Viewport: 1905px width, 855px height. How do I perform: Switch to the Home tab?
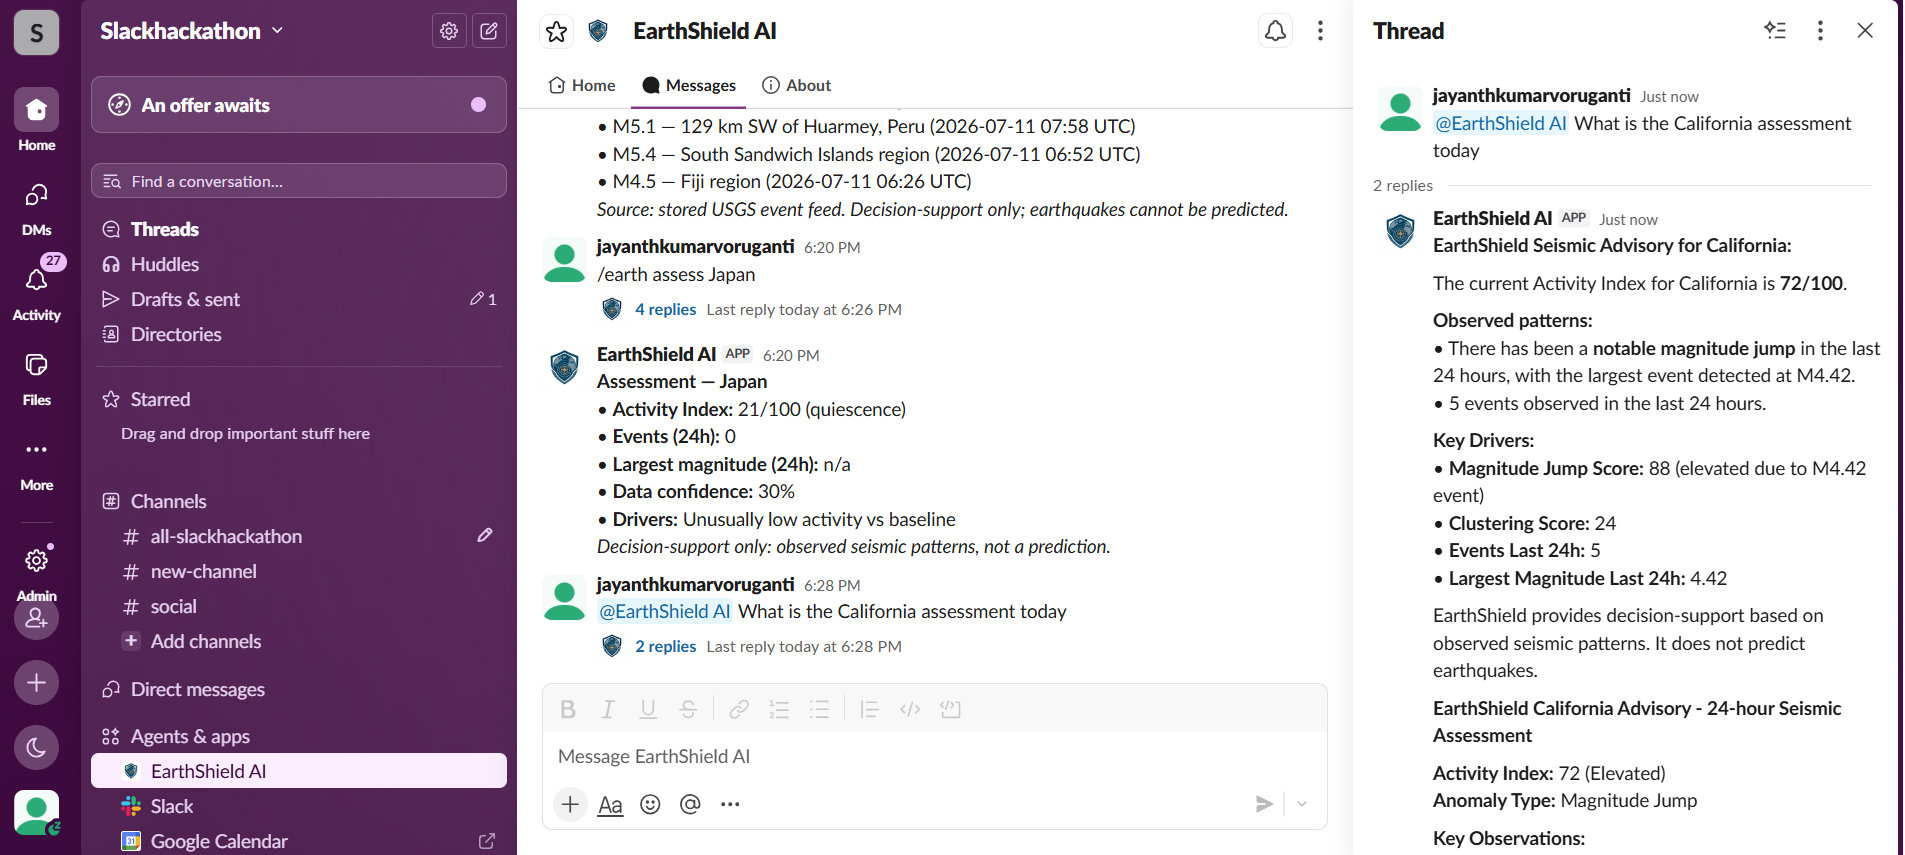coord(582,85)
